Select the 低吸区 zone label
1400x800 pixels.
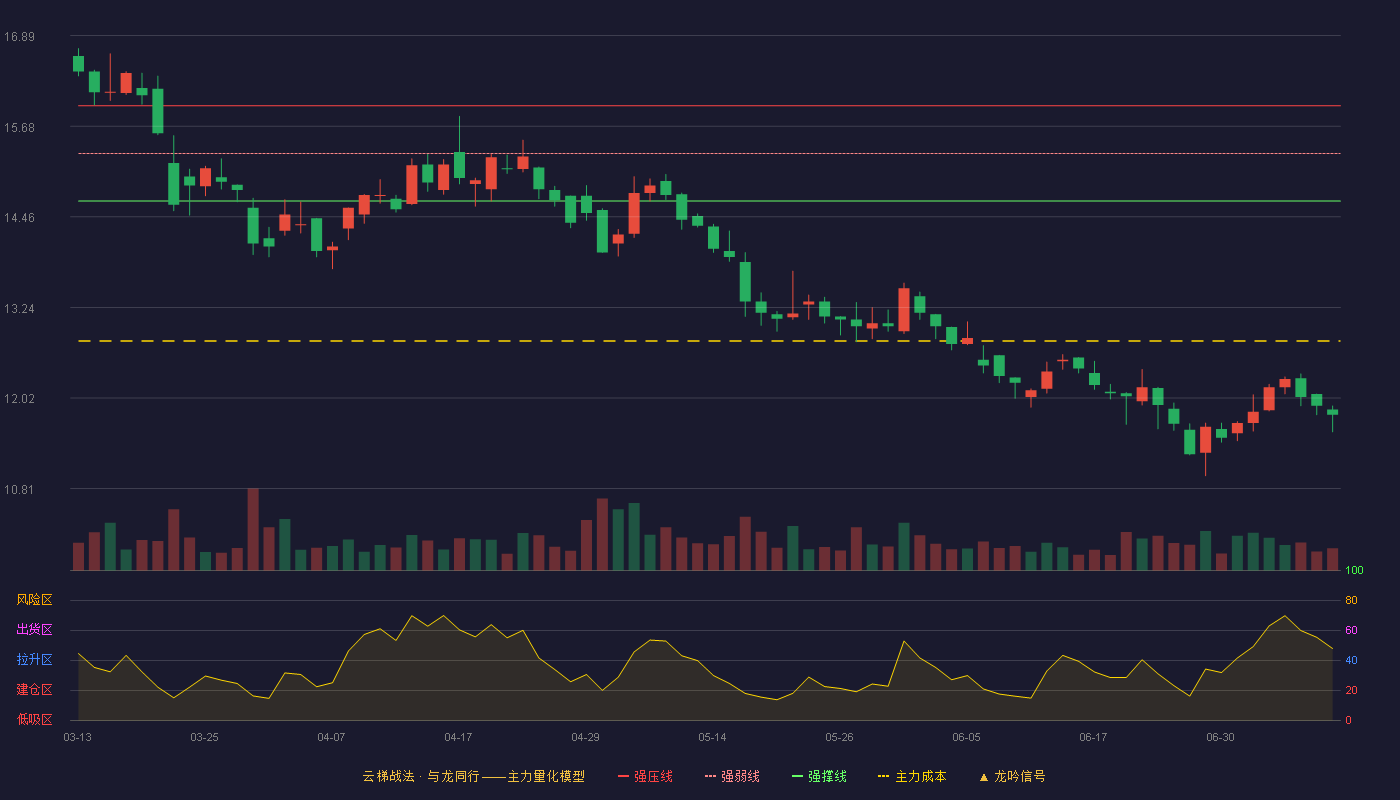pyautogui.click(x=34, y=719)
